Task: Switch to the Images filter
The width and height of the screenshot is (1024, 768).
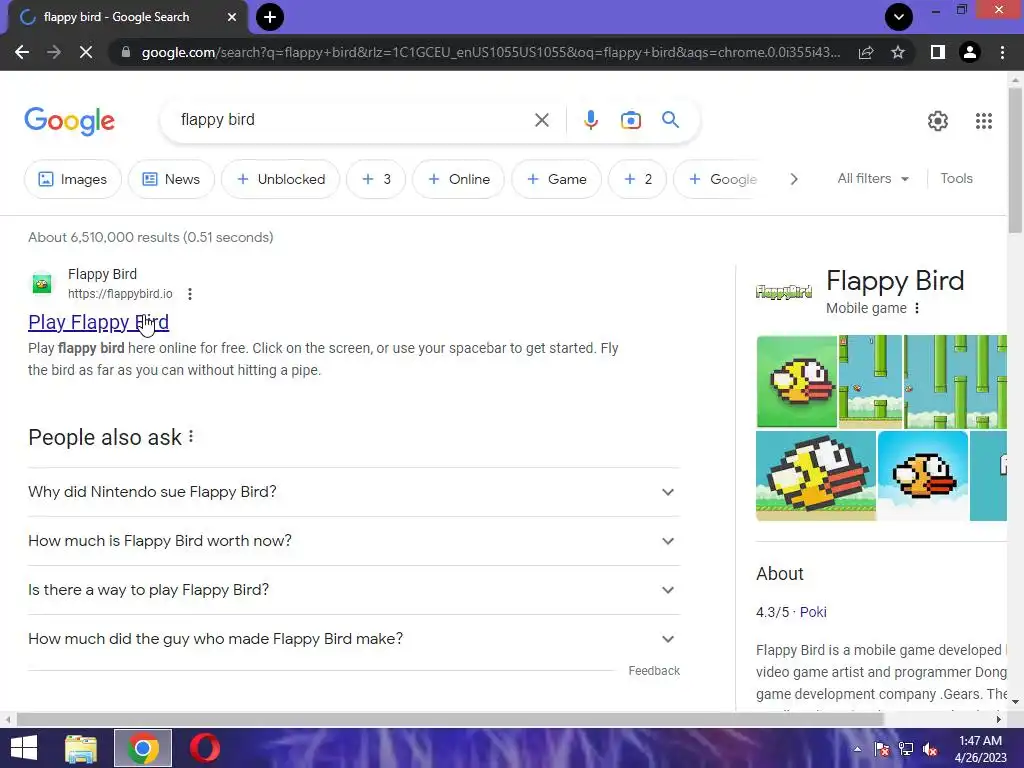Action: pos(72,179)
